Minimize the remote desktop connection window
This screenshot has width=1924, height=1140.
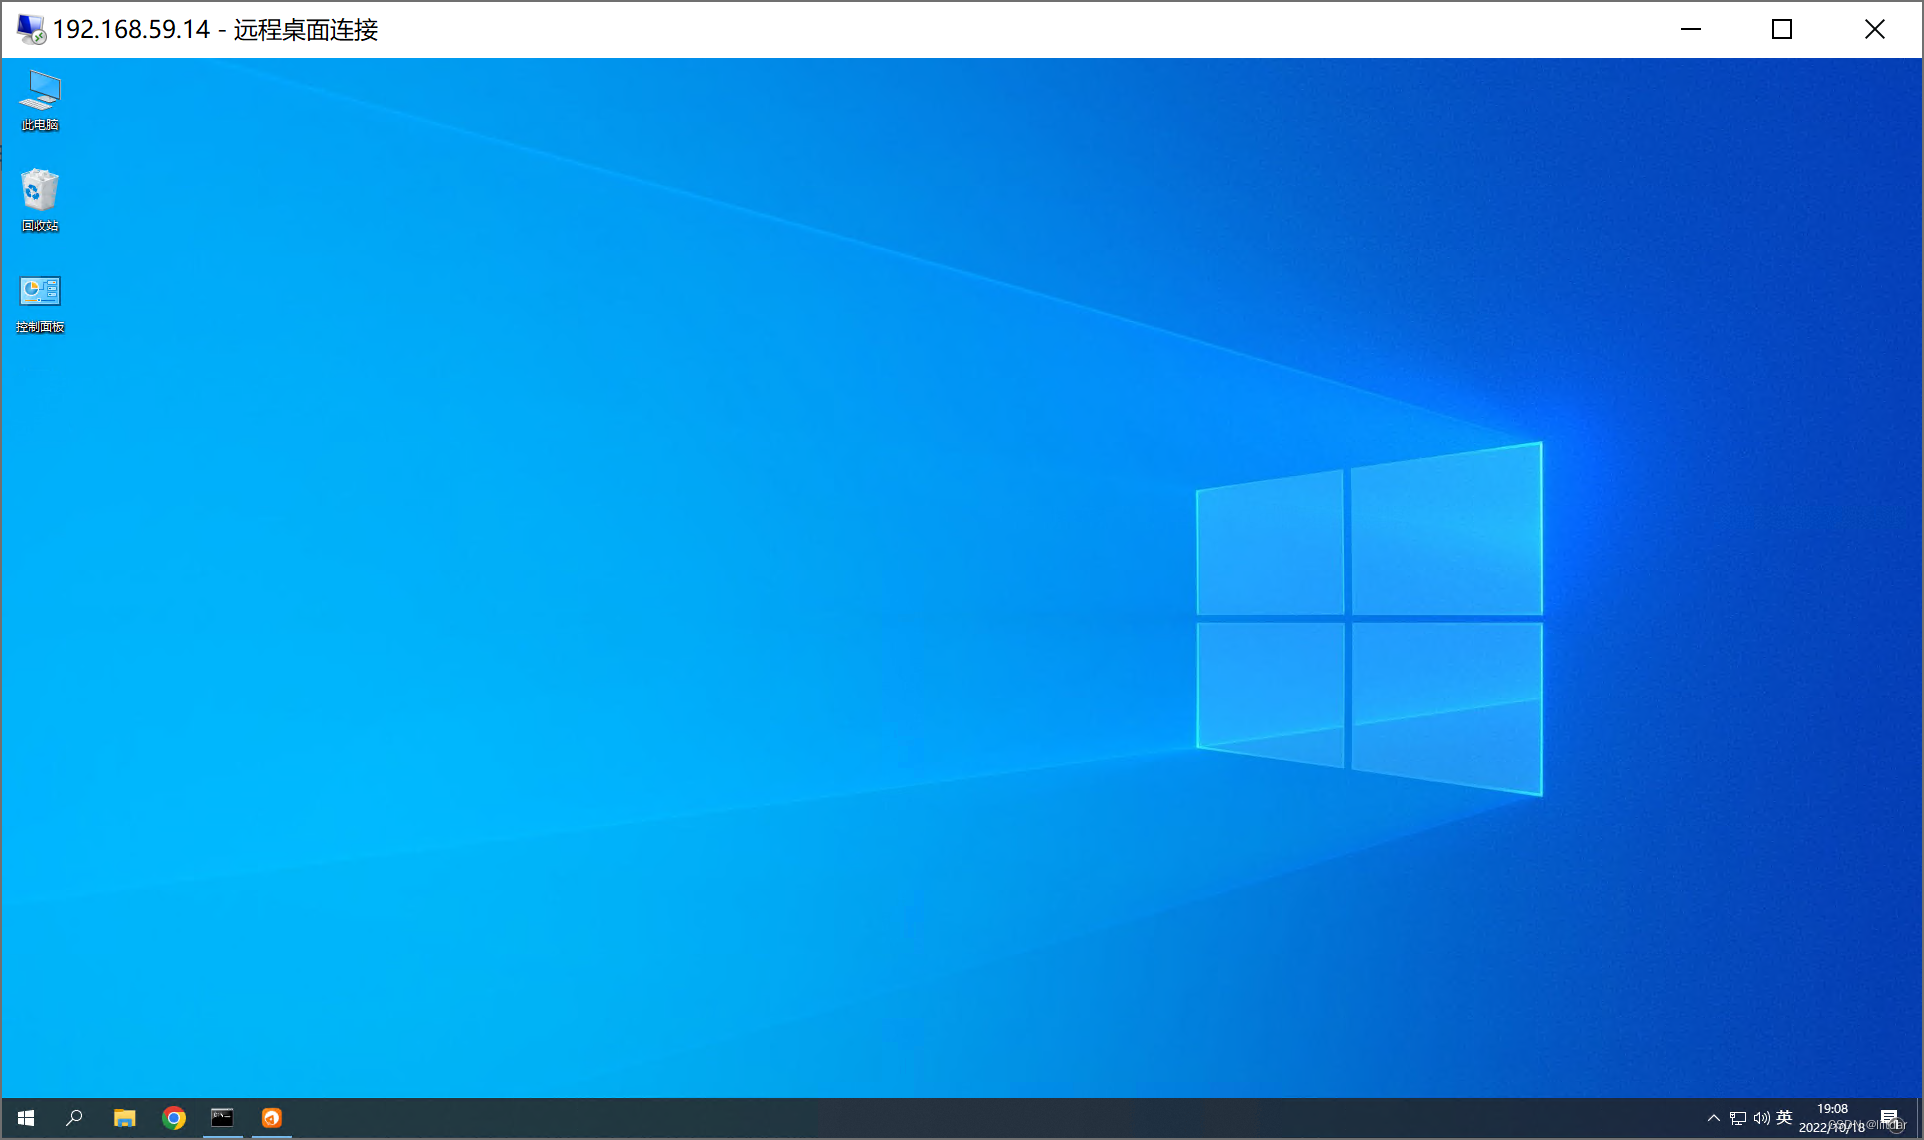[x=1690, y=29]
